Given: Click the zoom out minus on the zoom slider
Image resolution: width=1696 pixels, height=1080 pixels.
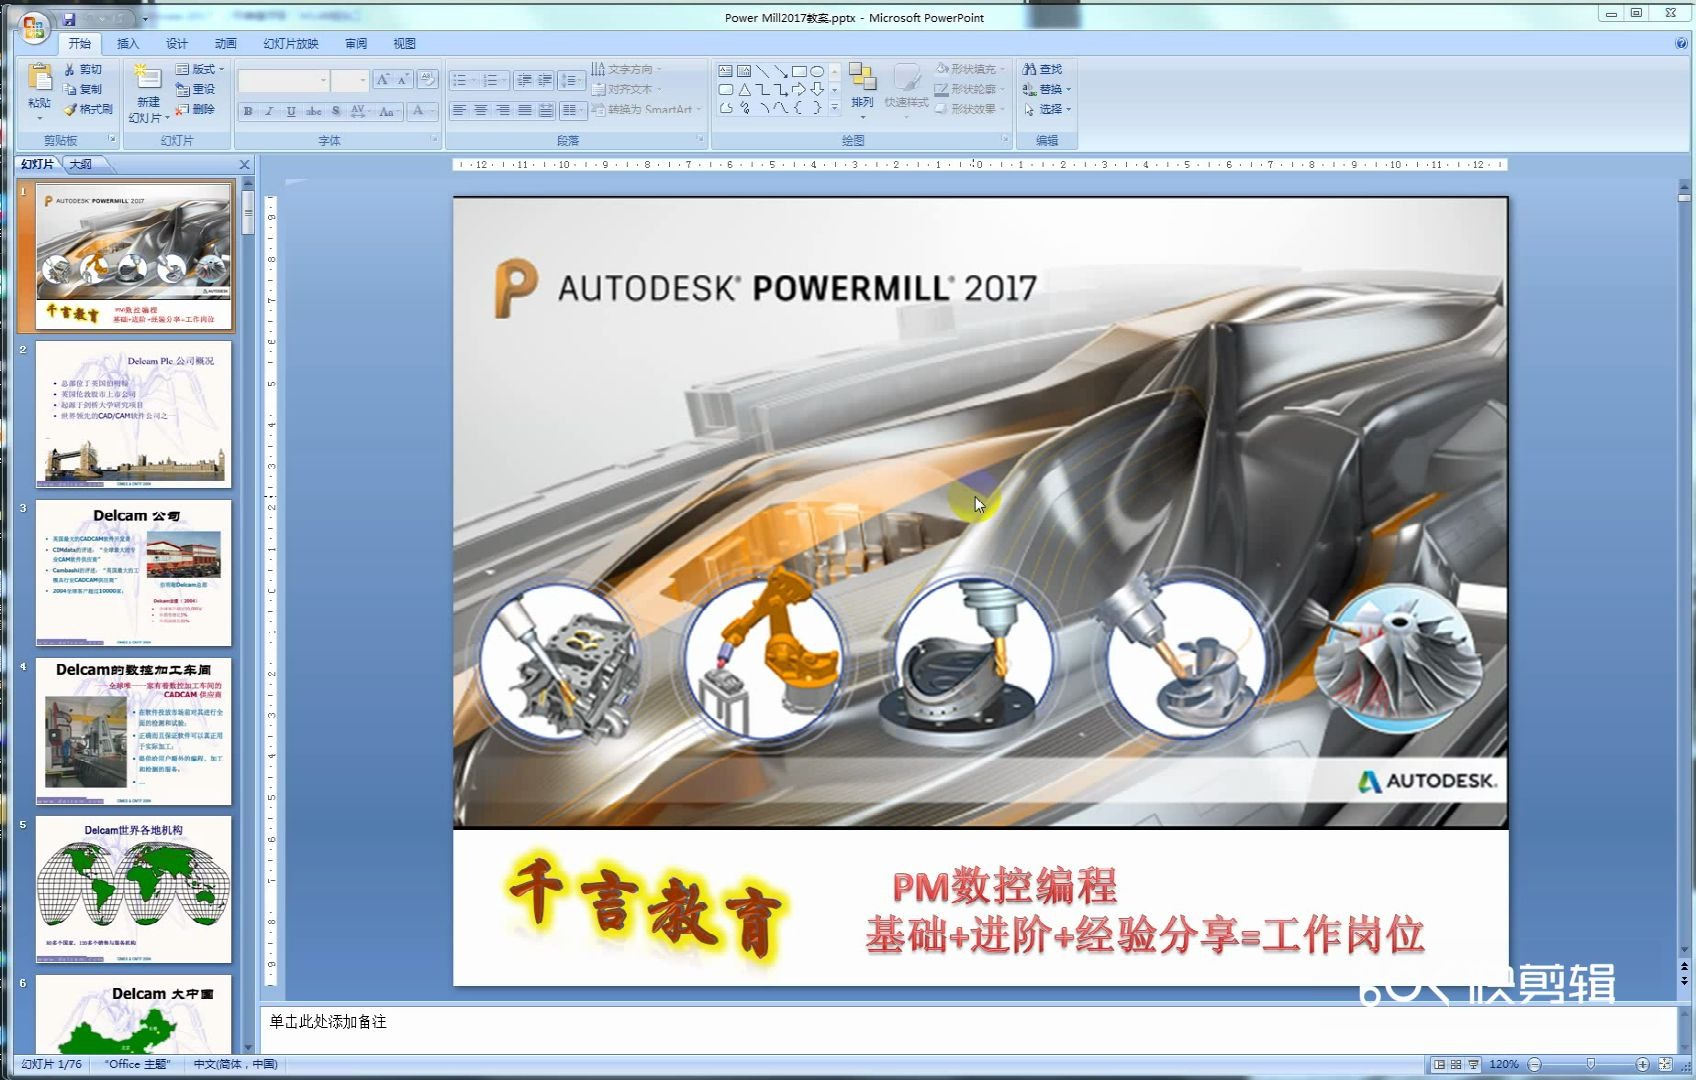Looking at the screenshot, I should [1534, 1064].
